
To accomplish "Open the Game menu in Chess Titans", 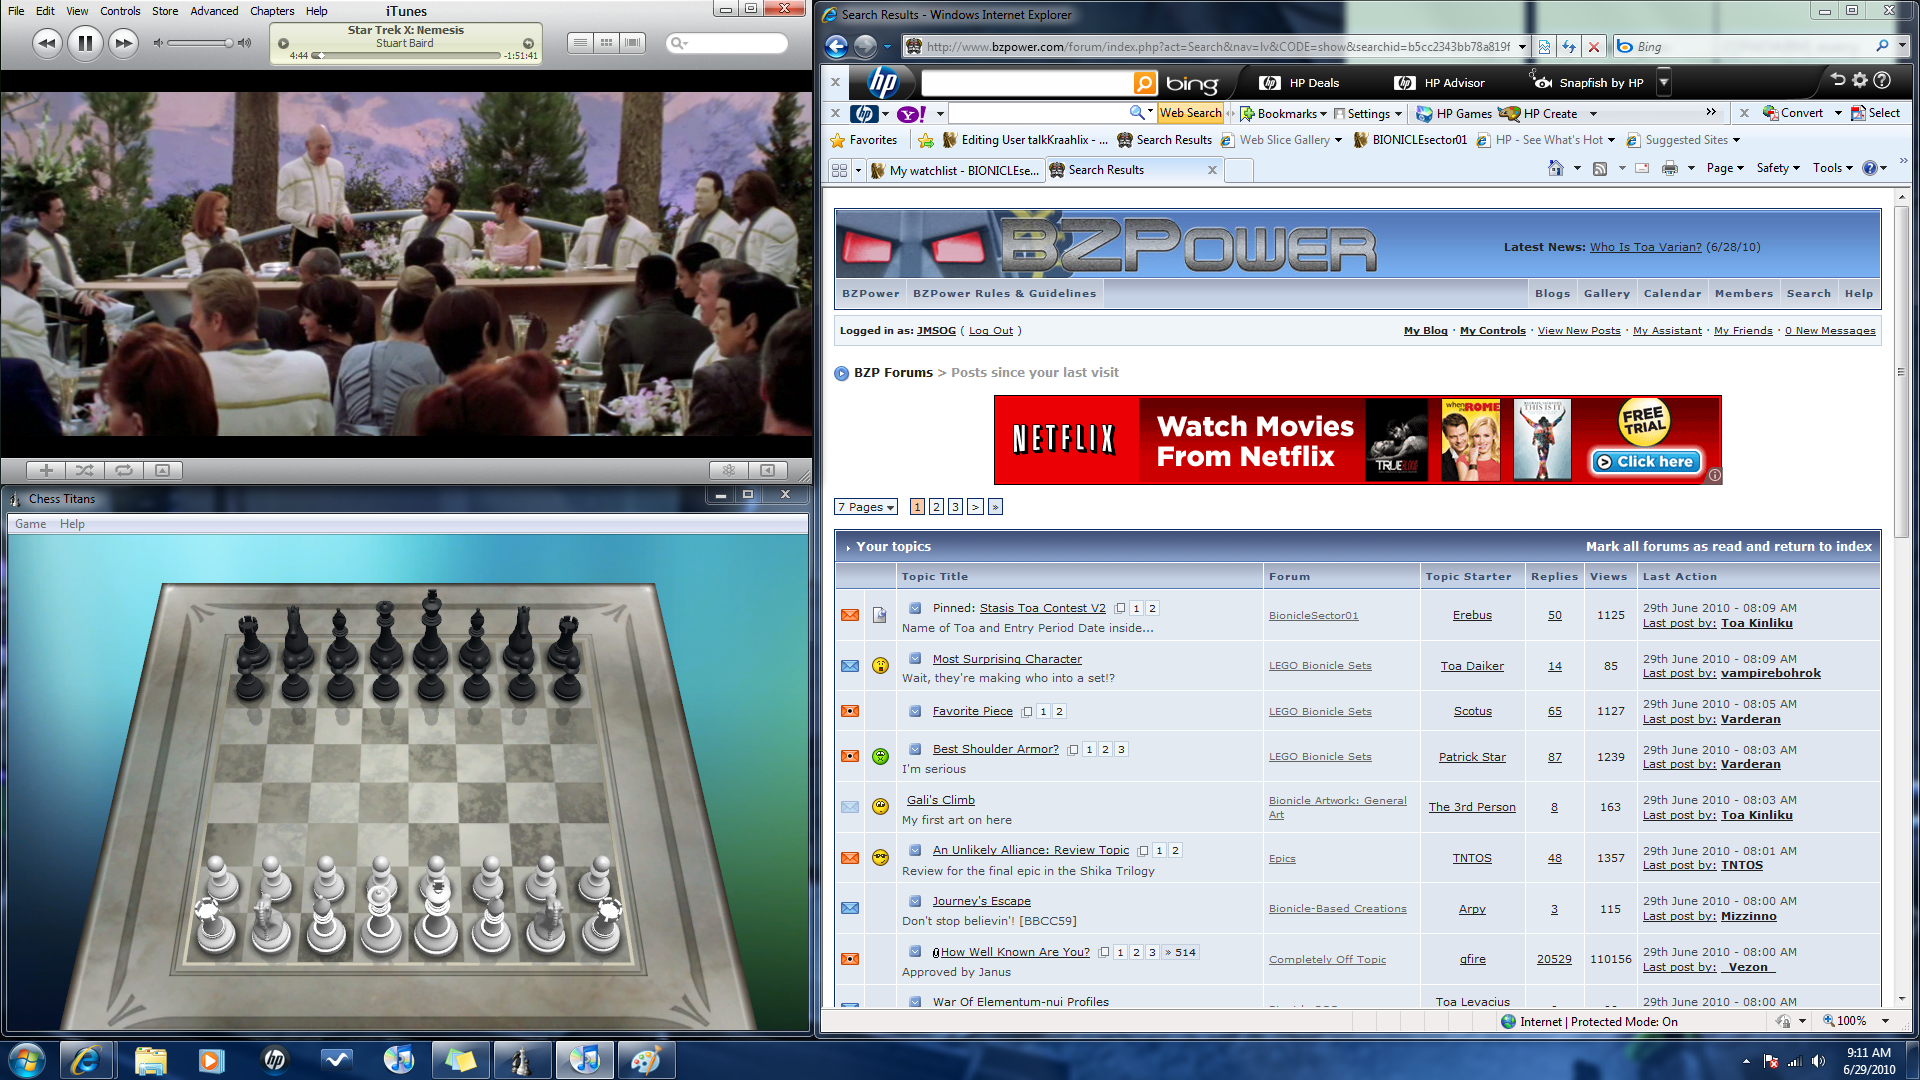I will pyautogui.click(x=30, y=523).
